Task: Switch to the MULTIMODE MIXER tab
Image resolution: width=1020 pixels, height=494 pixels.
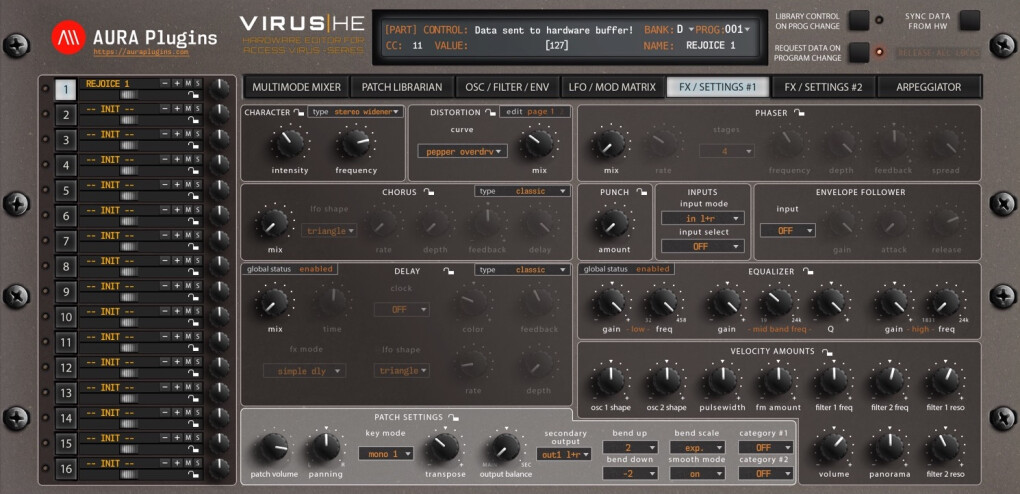Action: tap(296, 87)
